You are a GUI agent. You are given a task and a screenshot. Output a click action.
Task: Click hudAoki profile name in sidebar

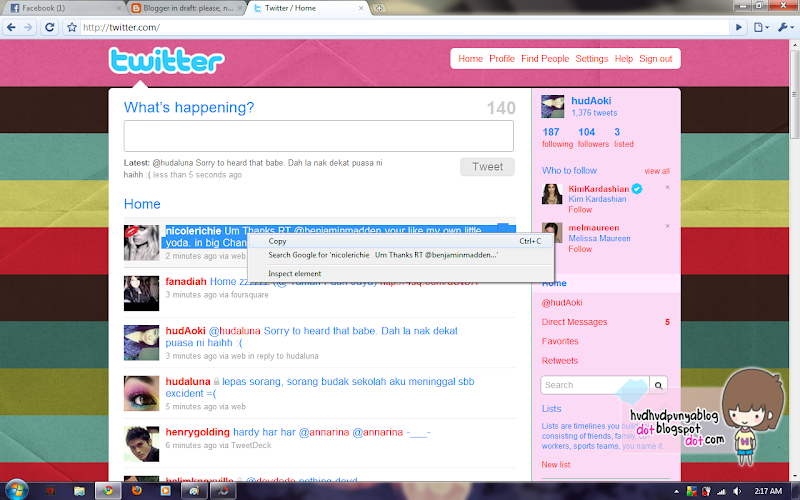pos(591,101)
